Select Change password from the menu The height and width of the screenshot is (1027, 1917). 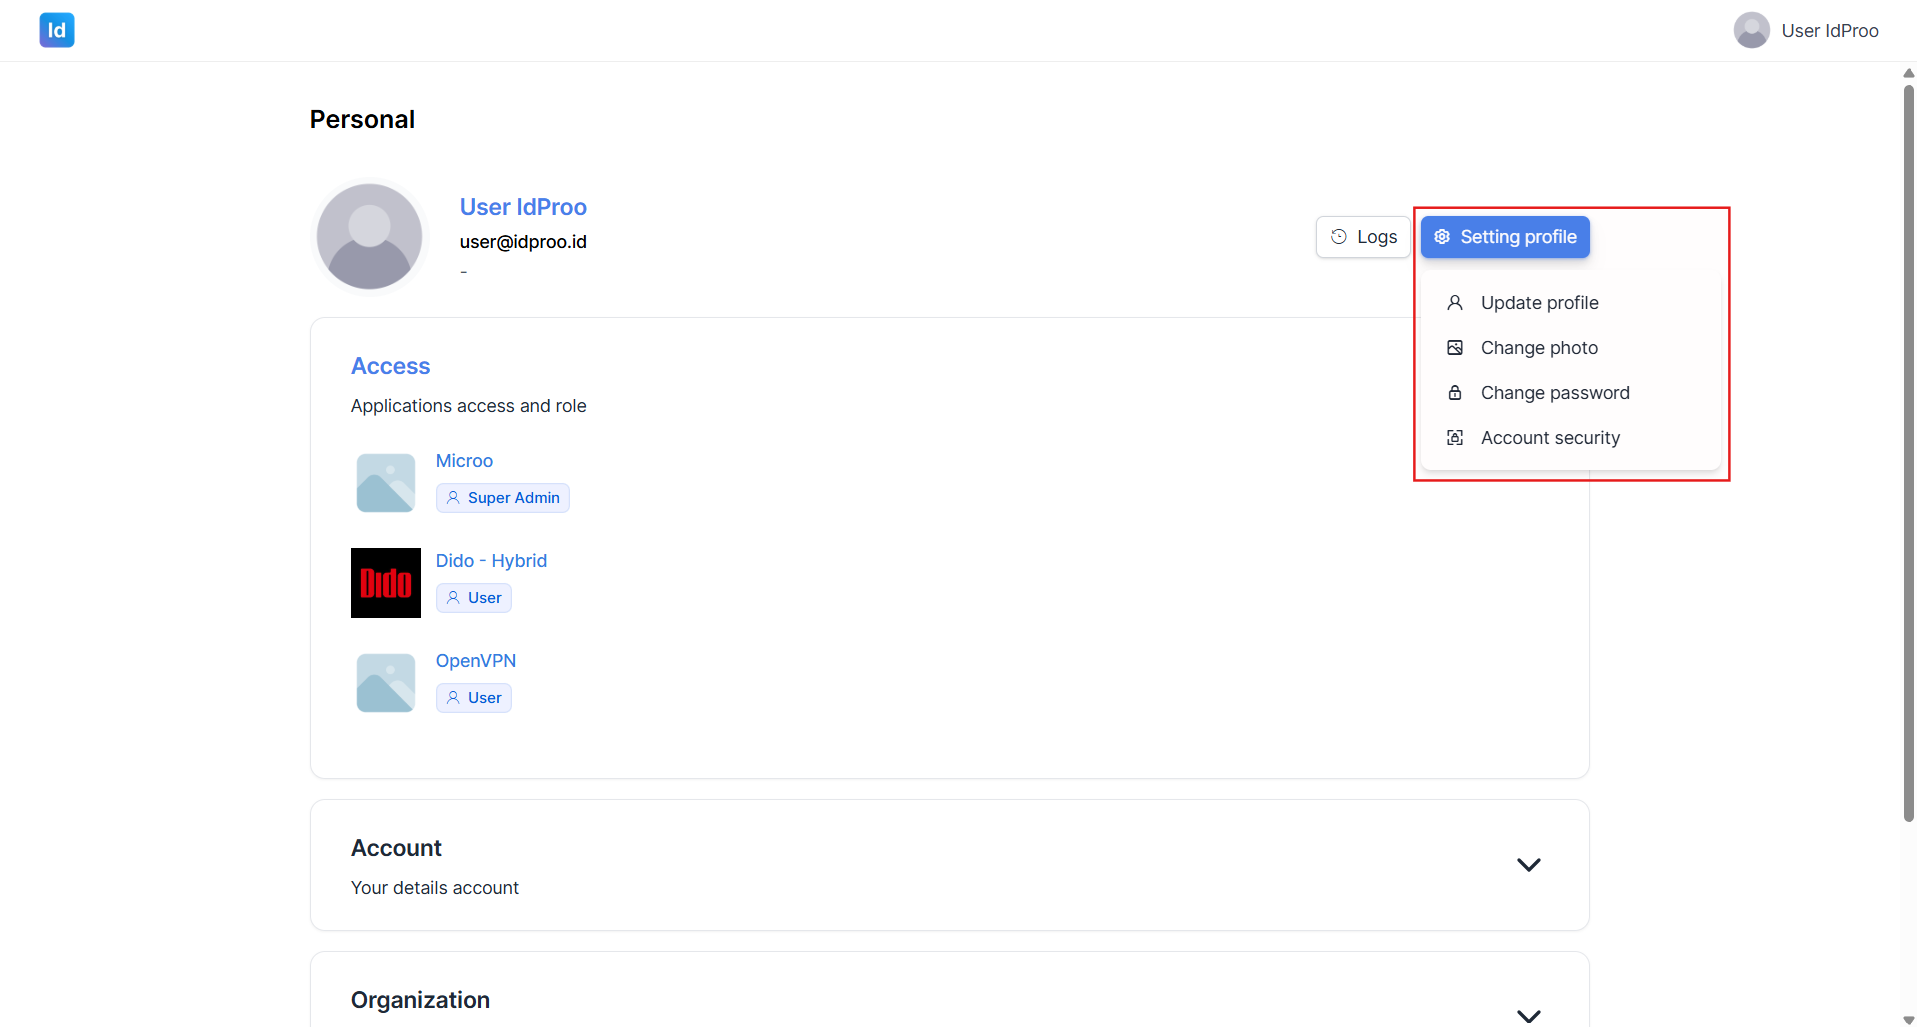1570,393
